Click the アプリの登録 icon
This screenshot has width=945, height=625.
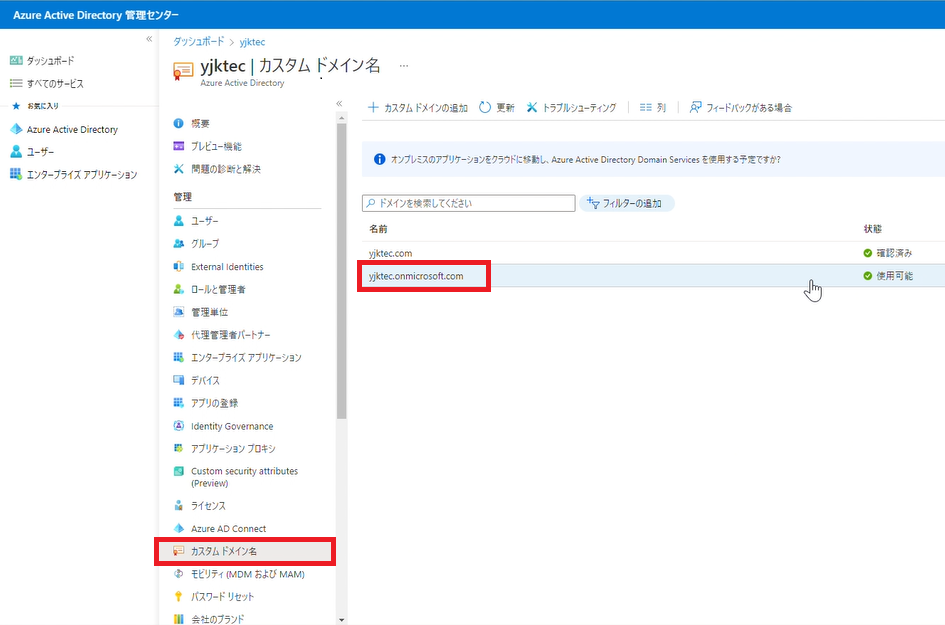[178, 403]
